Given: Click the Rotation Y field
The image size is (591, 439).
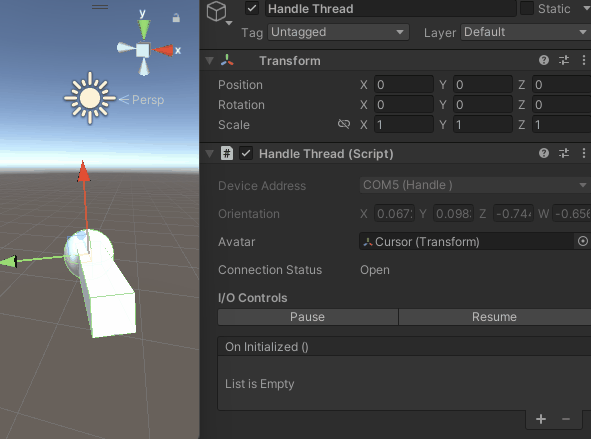Looking at the screenshot, I should 483,104.
